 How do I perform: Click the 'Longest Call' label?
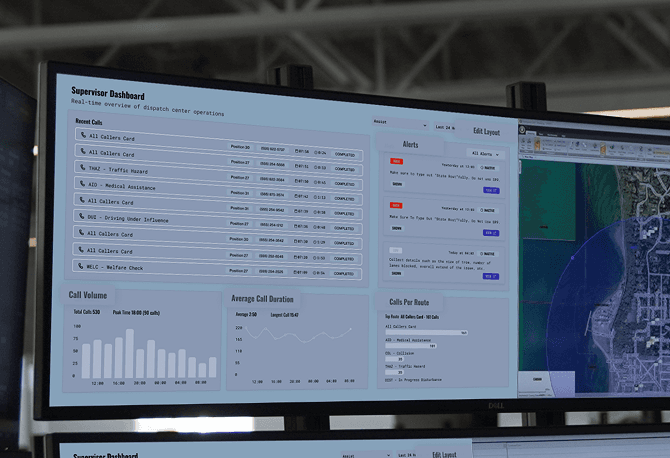pos(285,315)
